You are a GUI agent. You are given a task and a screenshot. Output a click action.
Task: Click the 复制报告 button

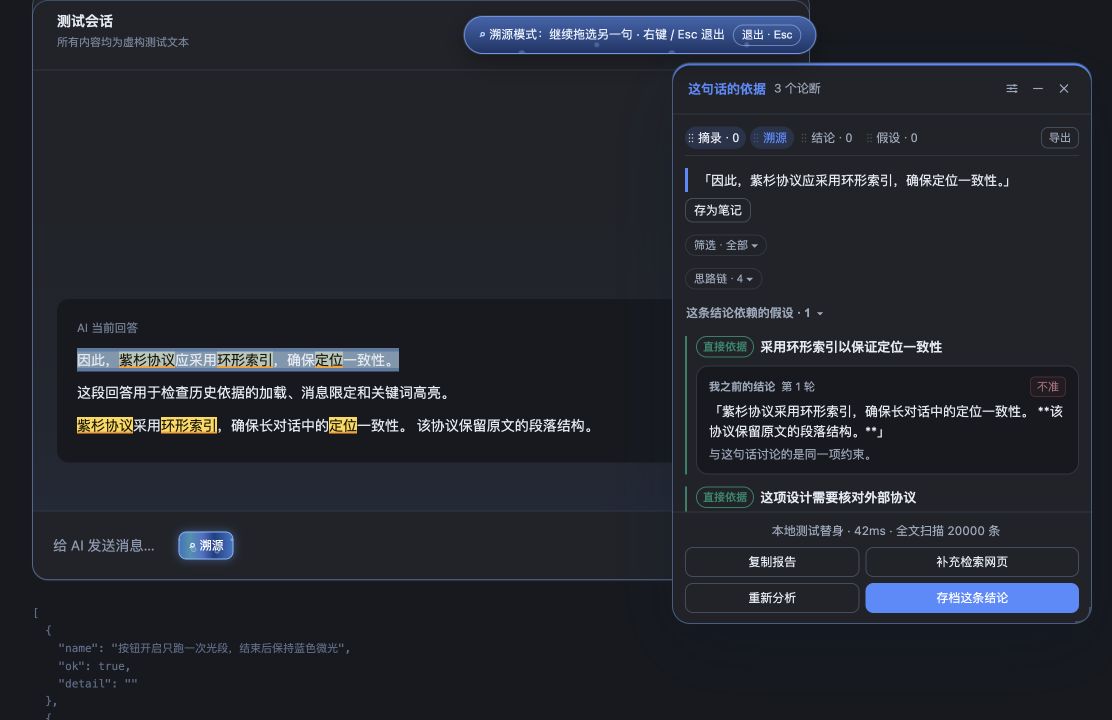coord(772,562)
